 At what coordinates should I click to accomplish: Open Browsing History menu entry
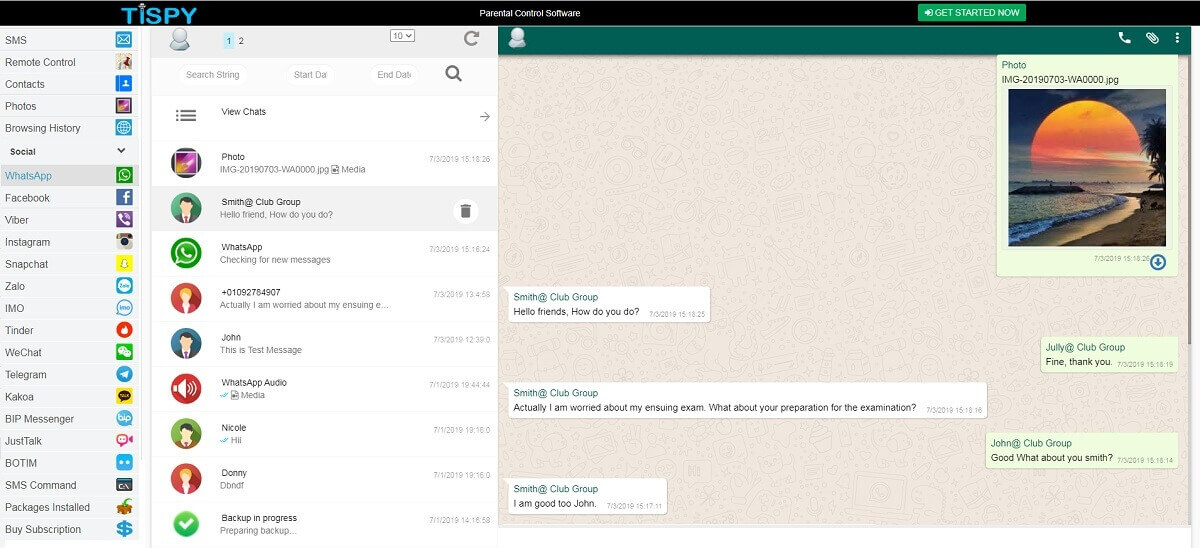click(x=68, y=128)
